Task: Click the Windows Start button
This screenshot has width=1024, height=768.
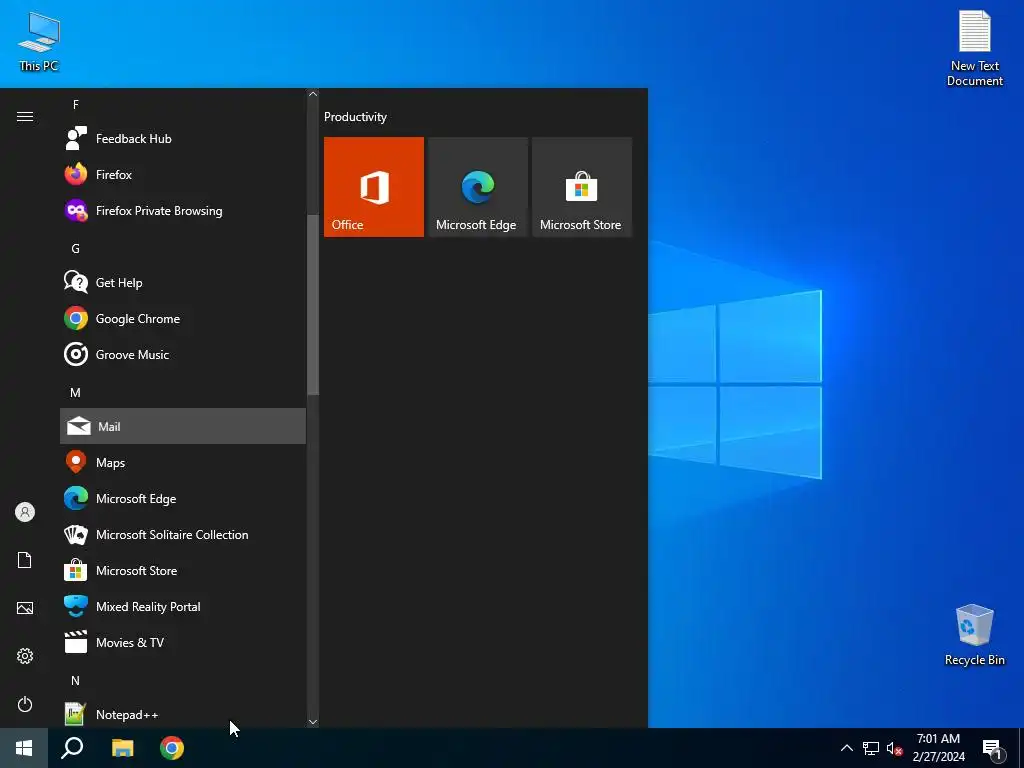Action: (24, 748)
